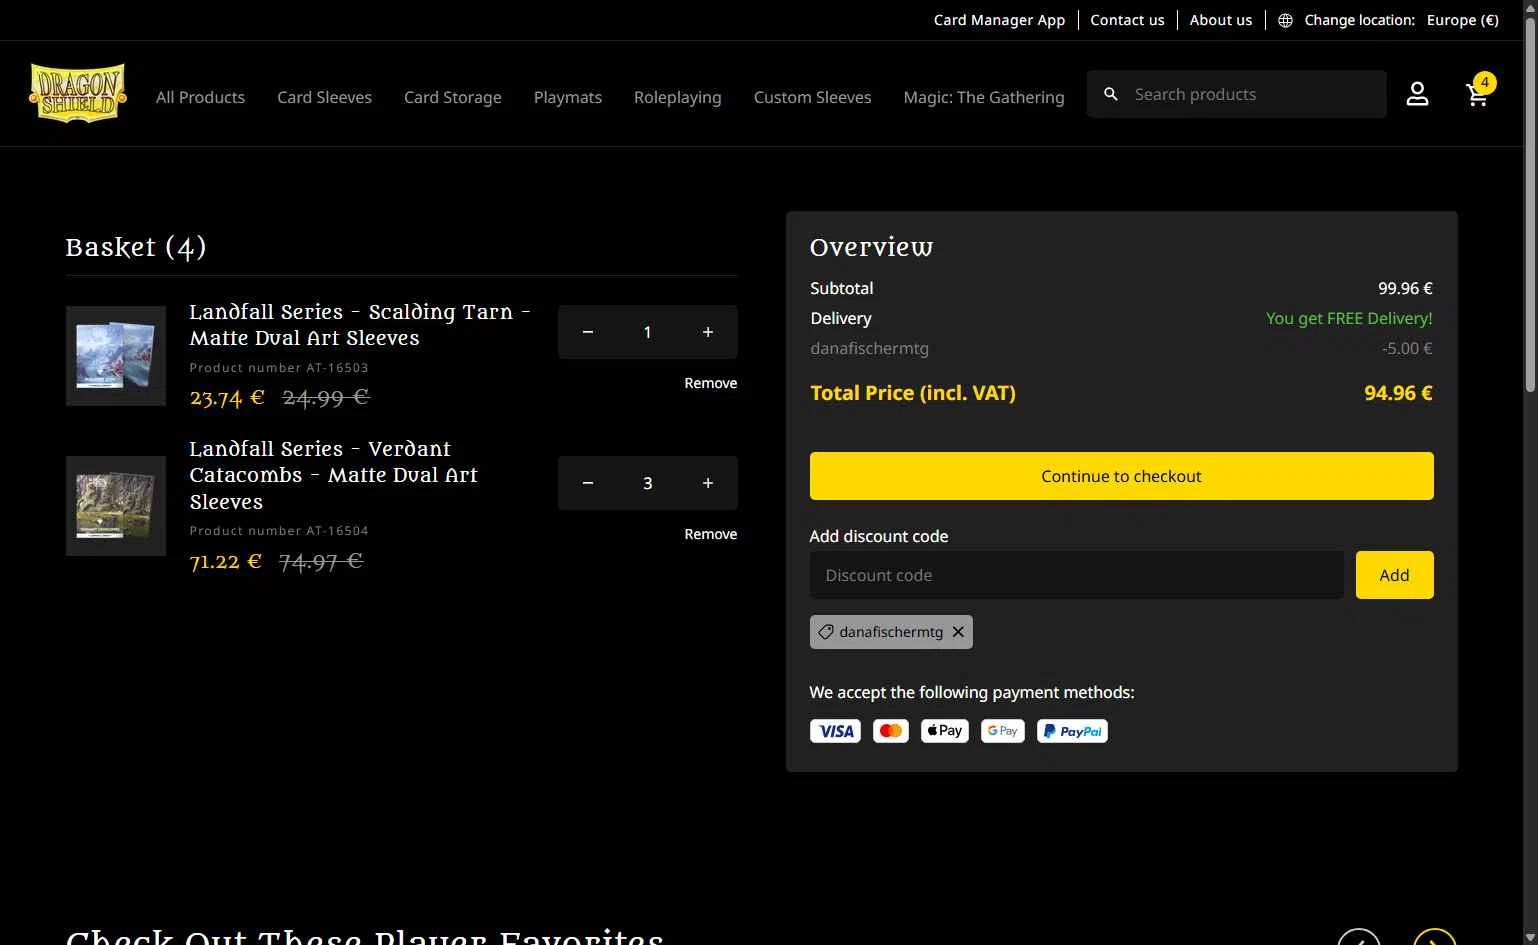Focus the Discount code input
This screenshot has height=945, width=1538.
point(1077,575)
